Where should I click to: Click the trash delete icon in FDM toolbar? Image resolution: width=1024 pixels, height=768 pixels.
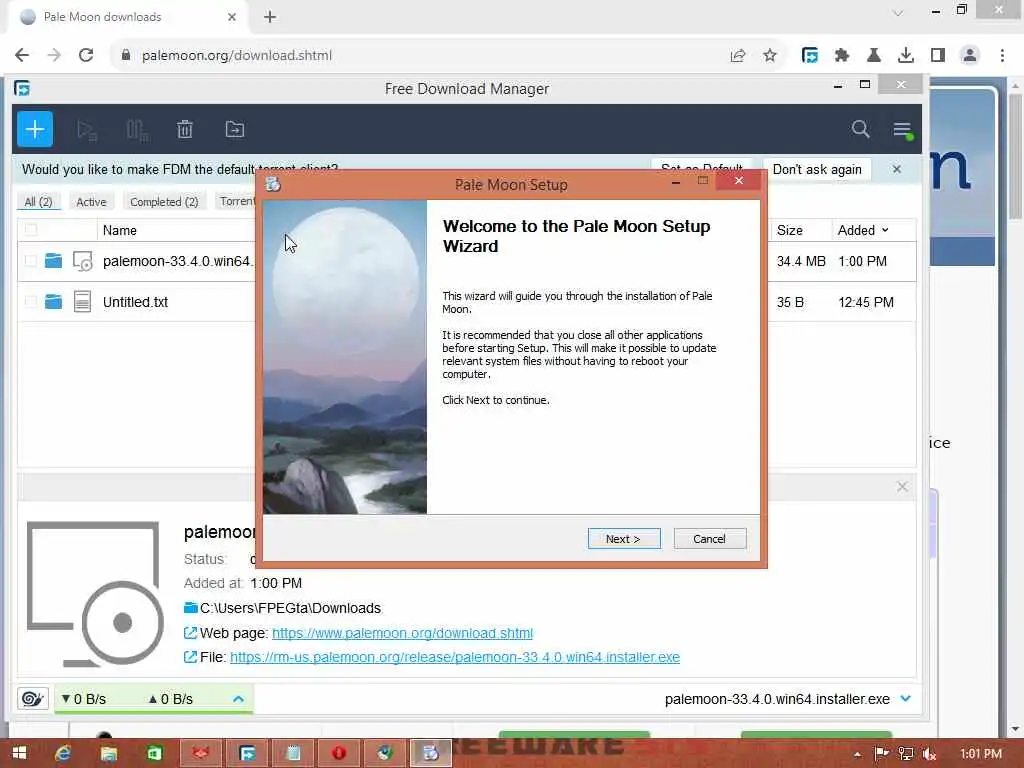point(185,129)
